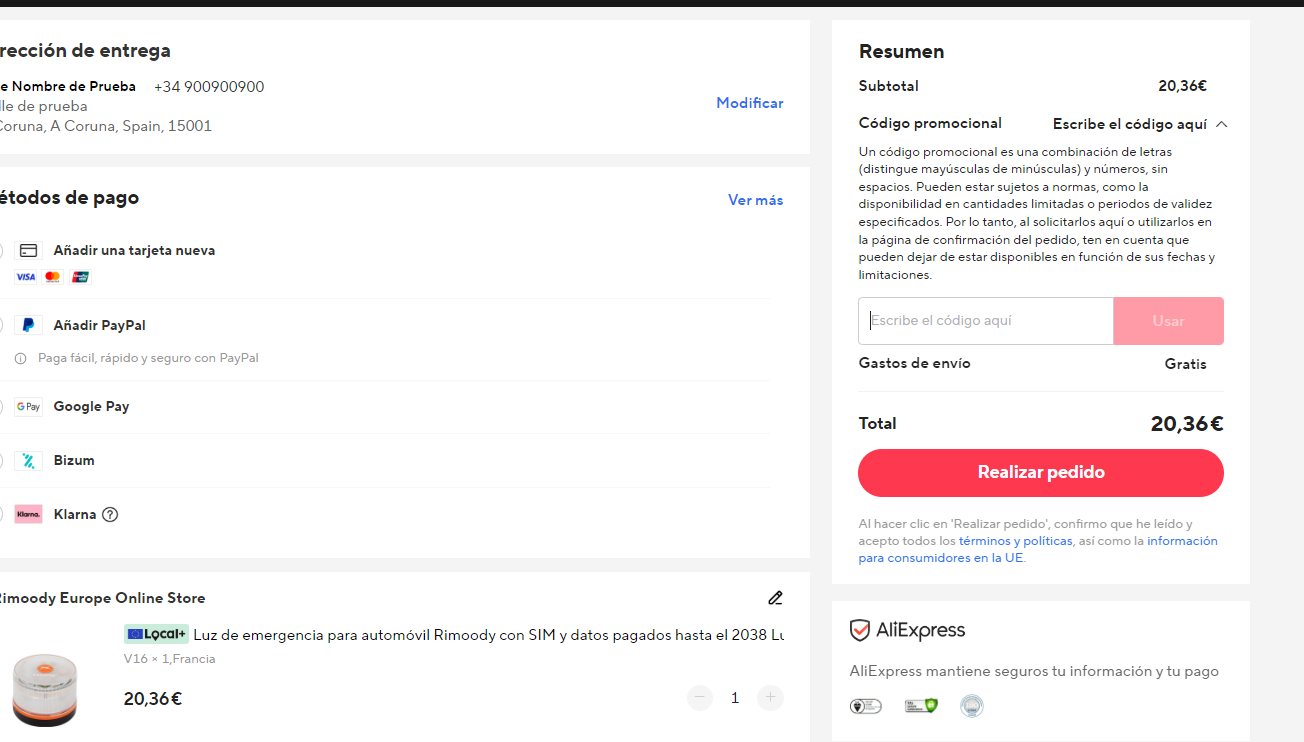Click the quantity value 1 between the steppers

tap(735, 698)
